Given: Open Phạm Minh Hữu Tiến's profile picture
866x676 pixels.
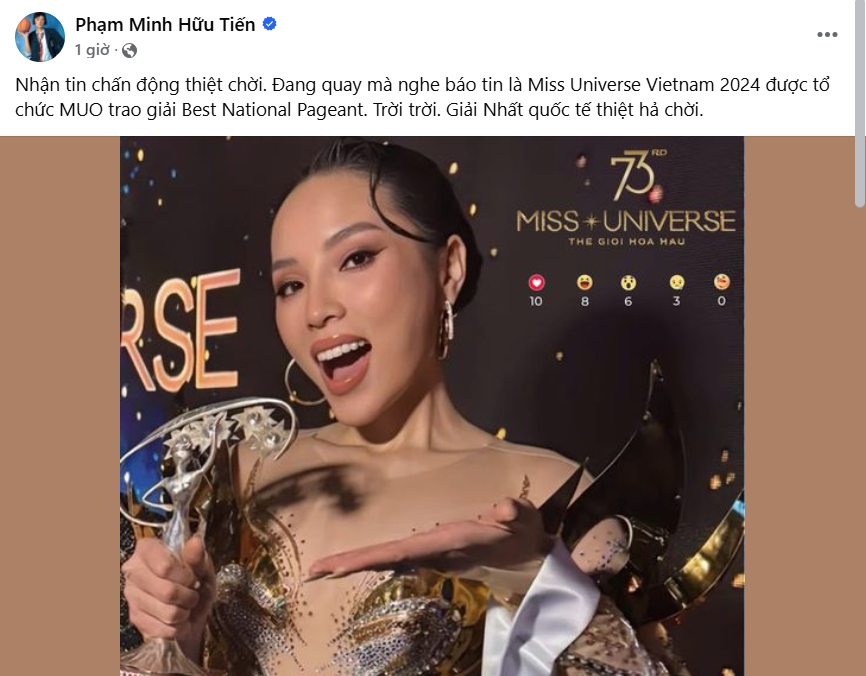Looking at the screenshot, I should pyautogui.click(x=40, y=36).
